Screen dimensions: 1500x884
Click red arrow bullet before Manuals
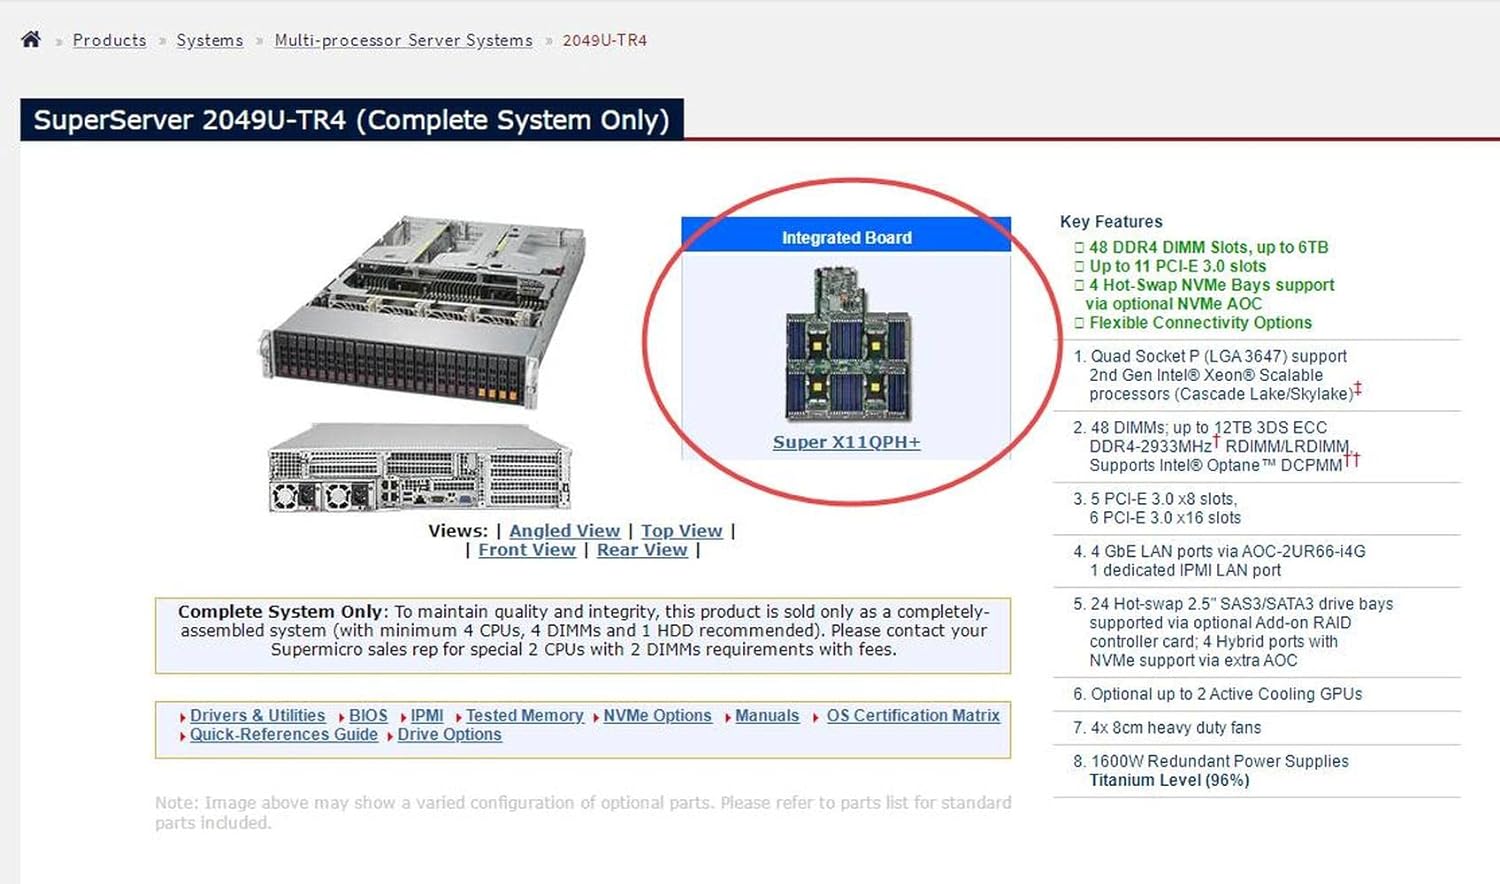click(x=728, y=717)
